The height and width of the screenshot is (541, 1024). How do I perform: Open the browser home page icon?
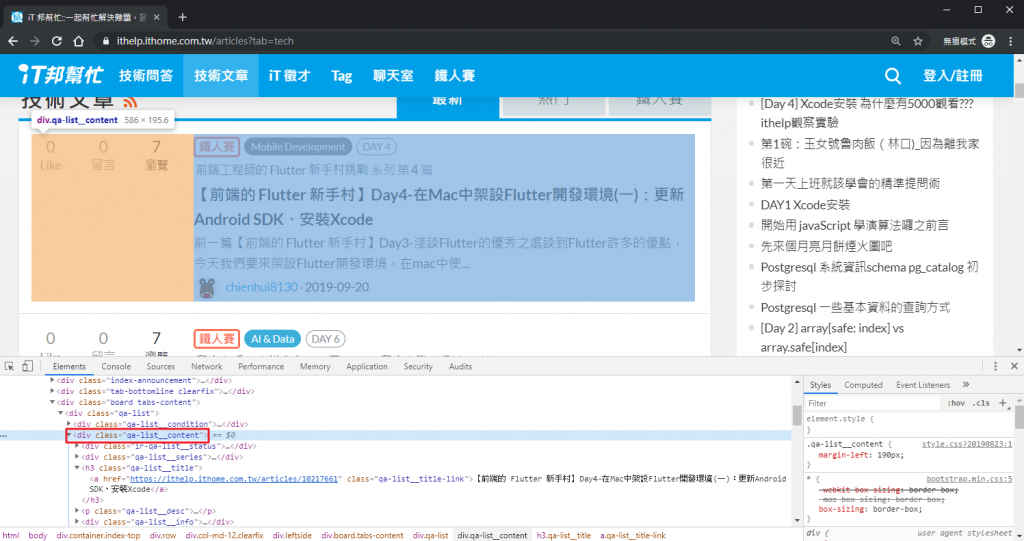(x=78, y=41)
